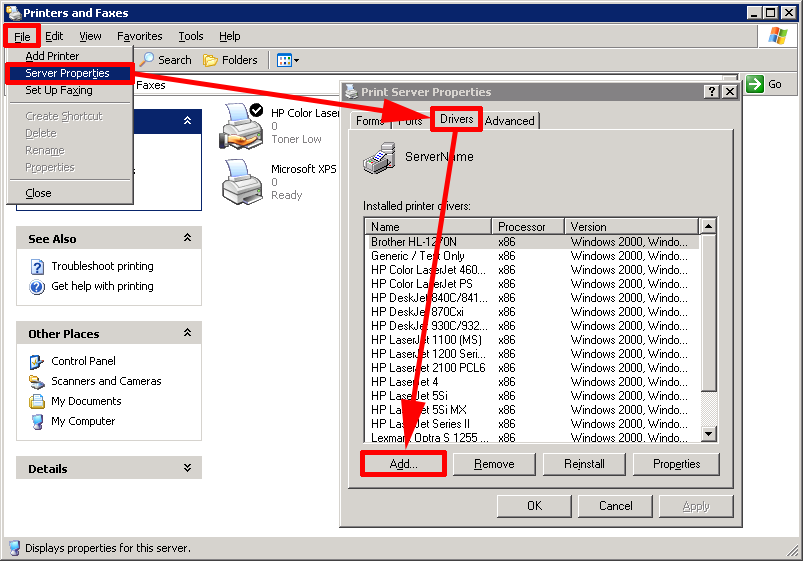The image size is (803, 561).
Task: Select Server Properties menu entry
Action: pos(70,73)
